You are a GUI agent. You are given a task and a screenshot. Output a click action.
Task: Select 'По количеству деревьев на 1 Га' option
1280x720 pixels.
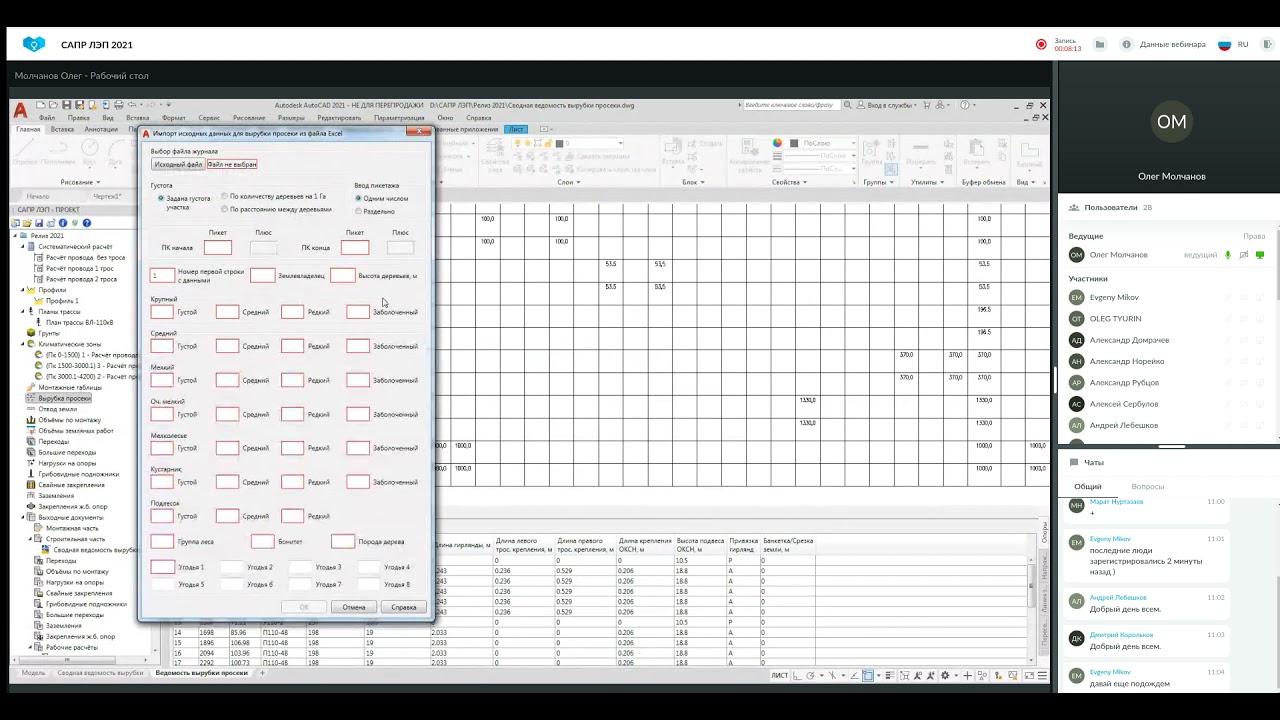(224, 196)
